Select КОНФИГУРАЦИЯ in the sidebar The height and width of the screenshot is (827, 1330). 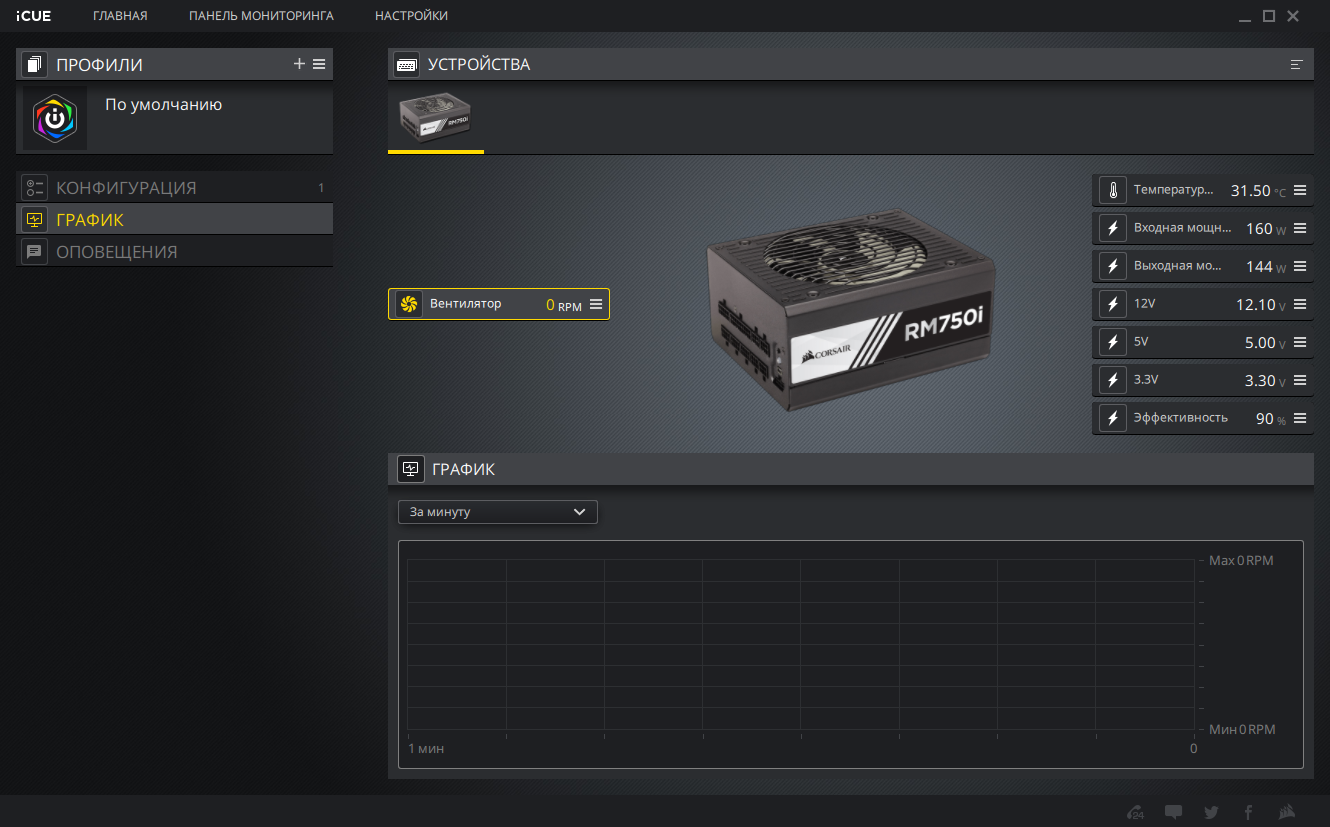126,188
